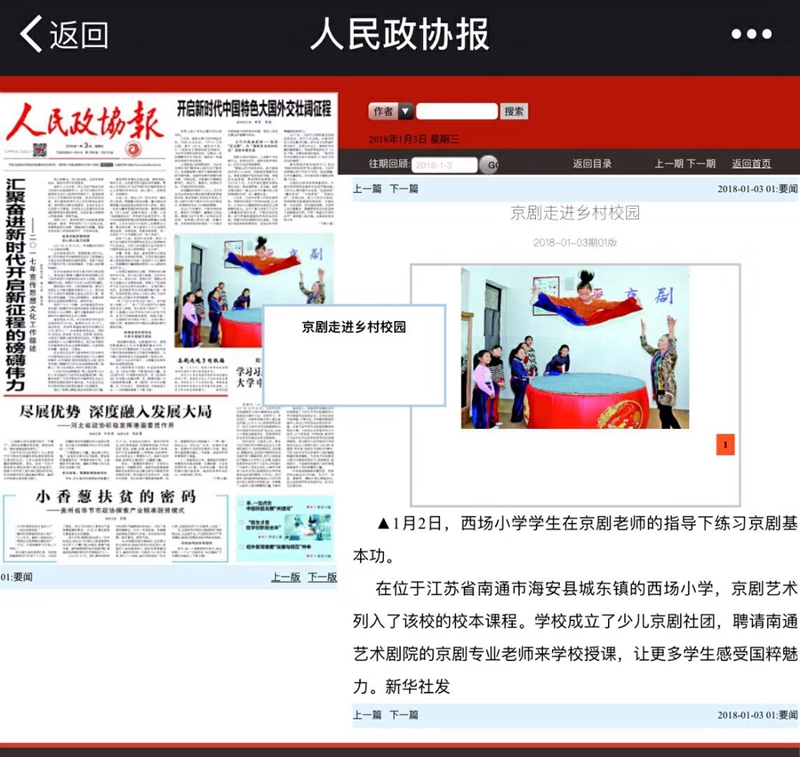This screenshot has width=800, height=757.
Task: Click the opera photo on the newspaper page
Action: coord(254,291)
